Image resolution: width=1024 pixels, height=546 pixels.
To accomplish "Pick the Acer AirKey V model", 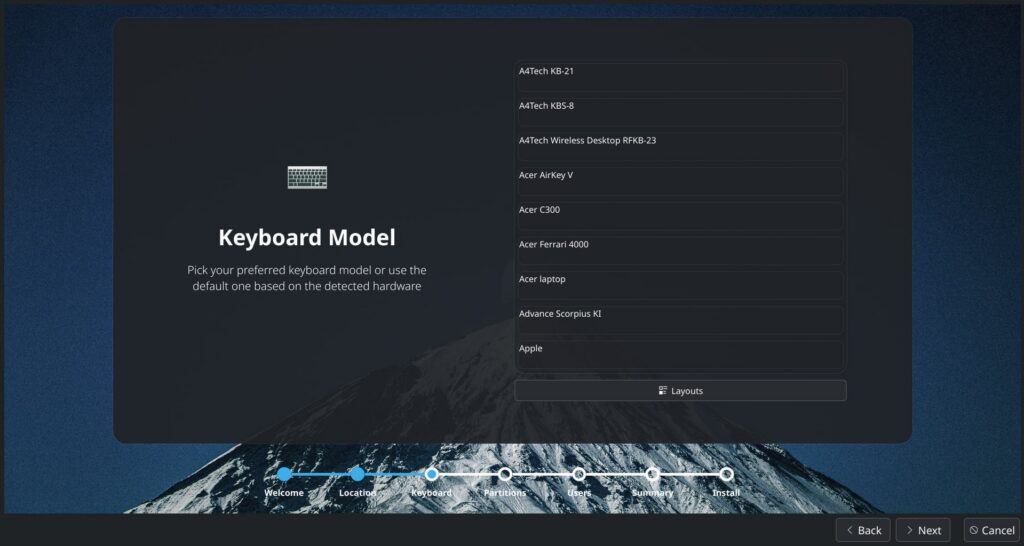I will pyautogui.click(x=680, y=182).
